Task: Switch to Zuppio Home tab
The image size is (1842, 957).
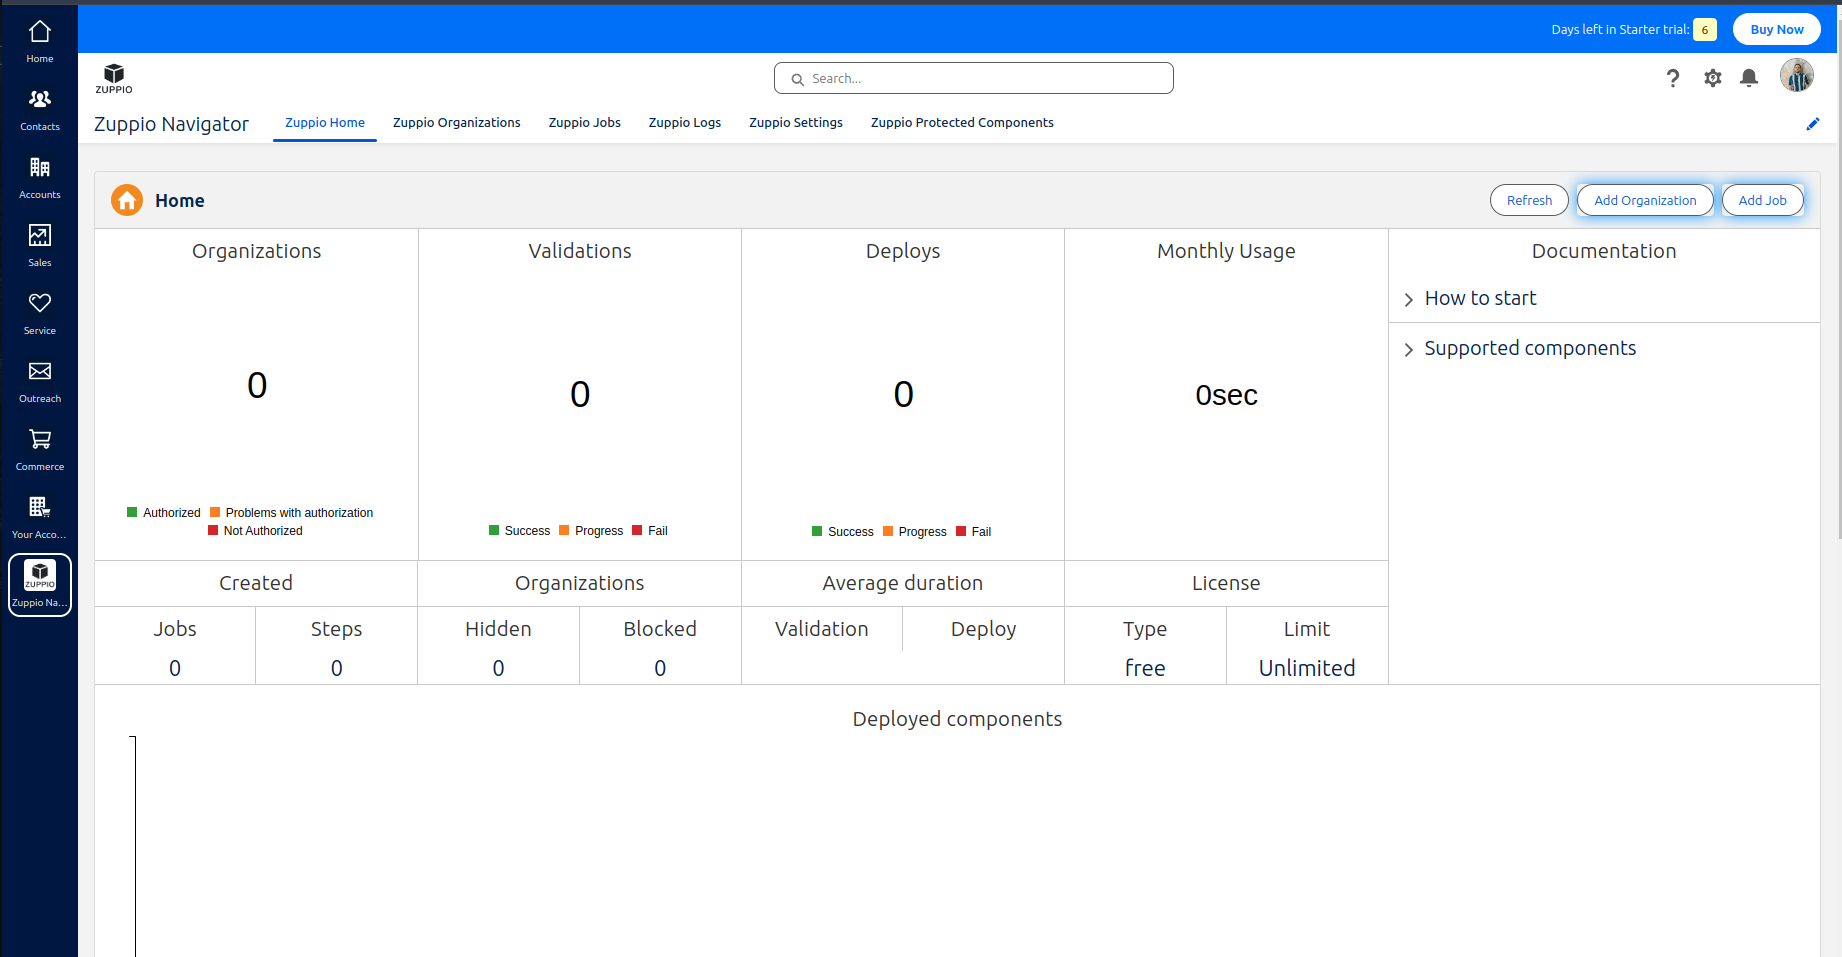Action: point(325,123)
